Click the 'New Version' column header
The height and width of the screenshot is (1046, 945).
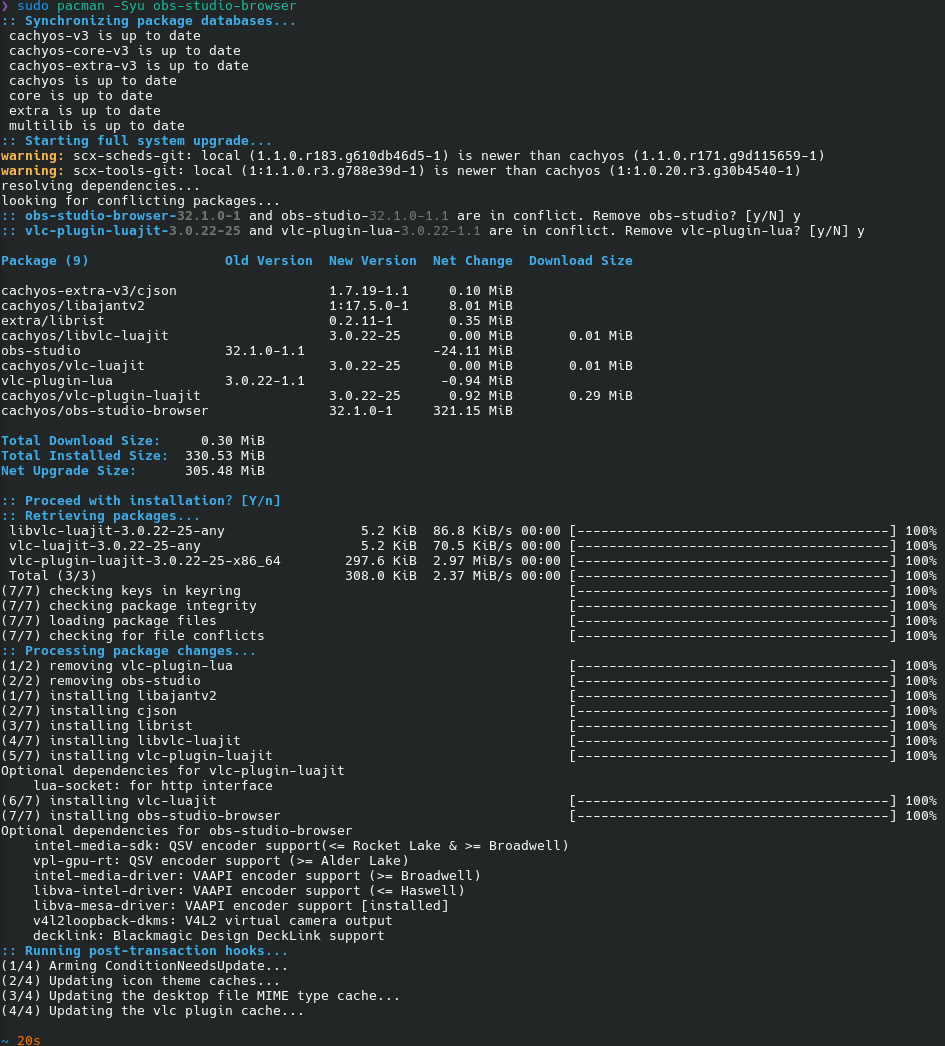point(373,261)
